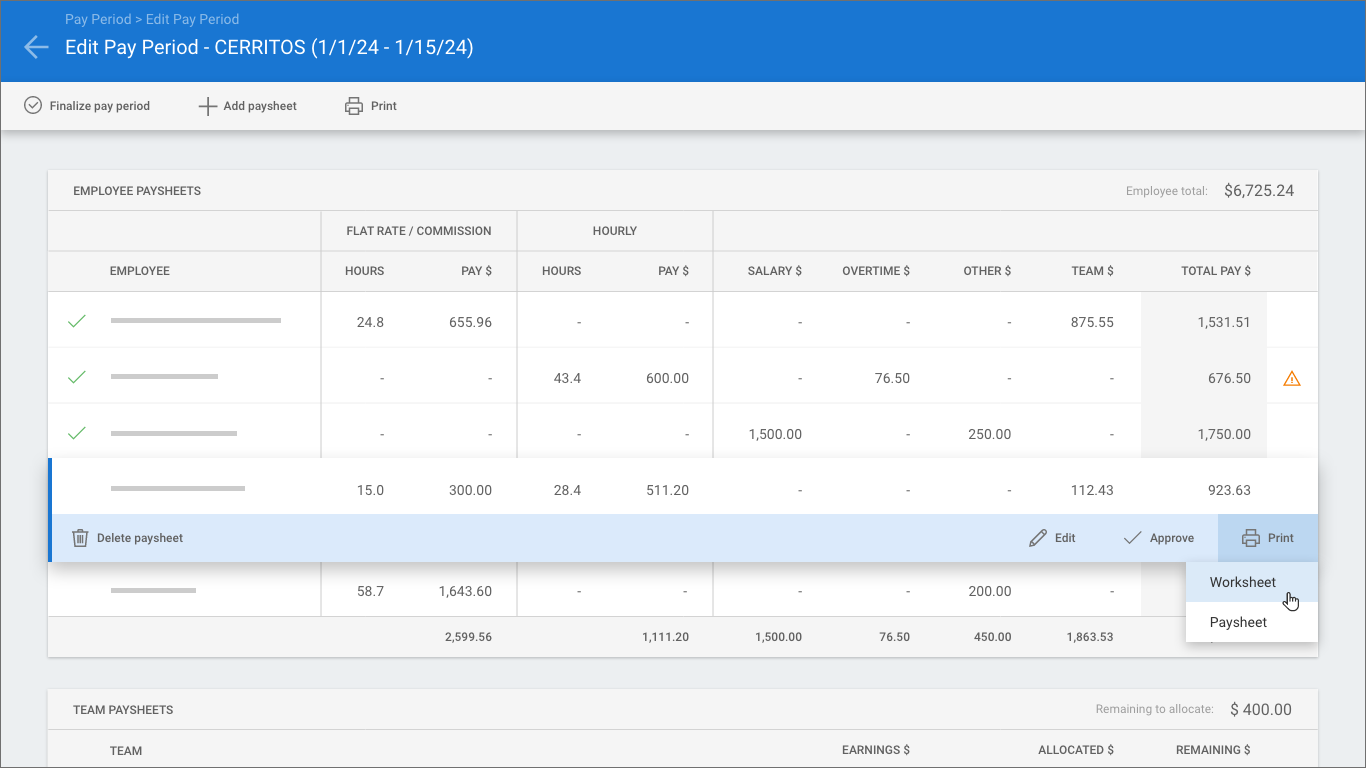Click green checkmark on 1,750.00 row

77,433
